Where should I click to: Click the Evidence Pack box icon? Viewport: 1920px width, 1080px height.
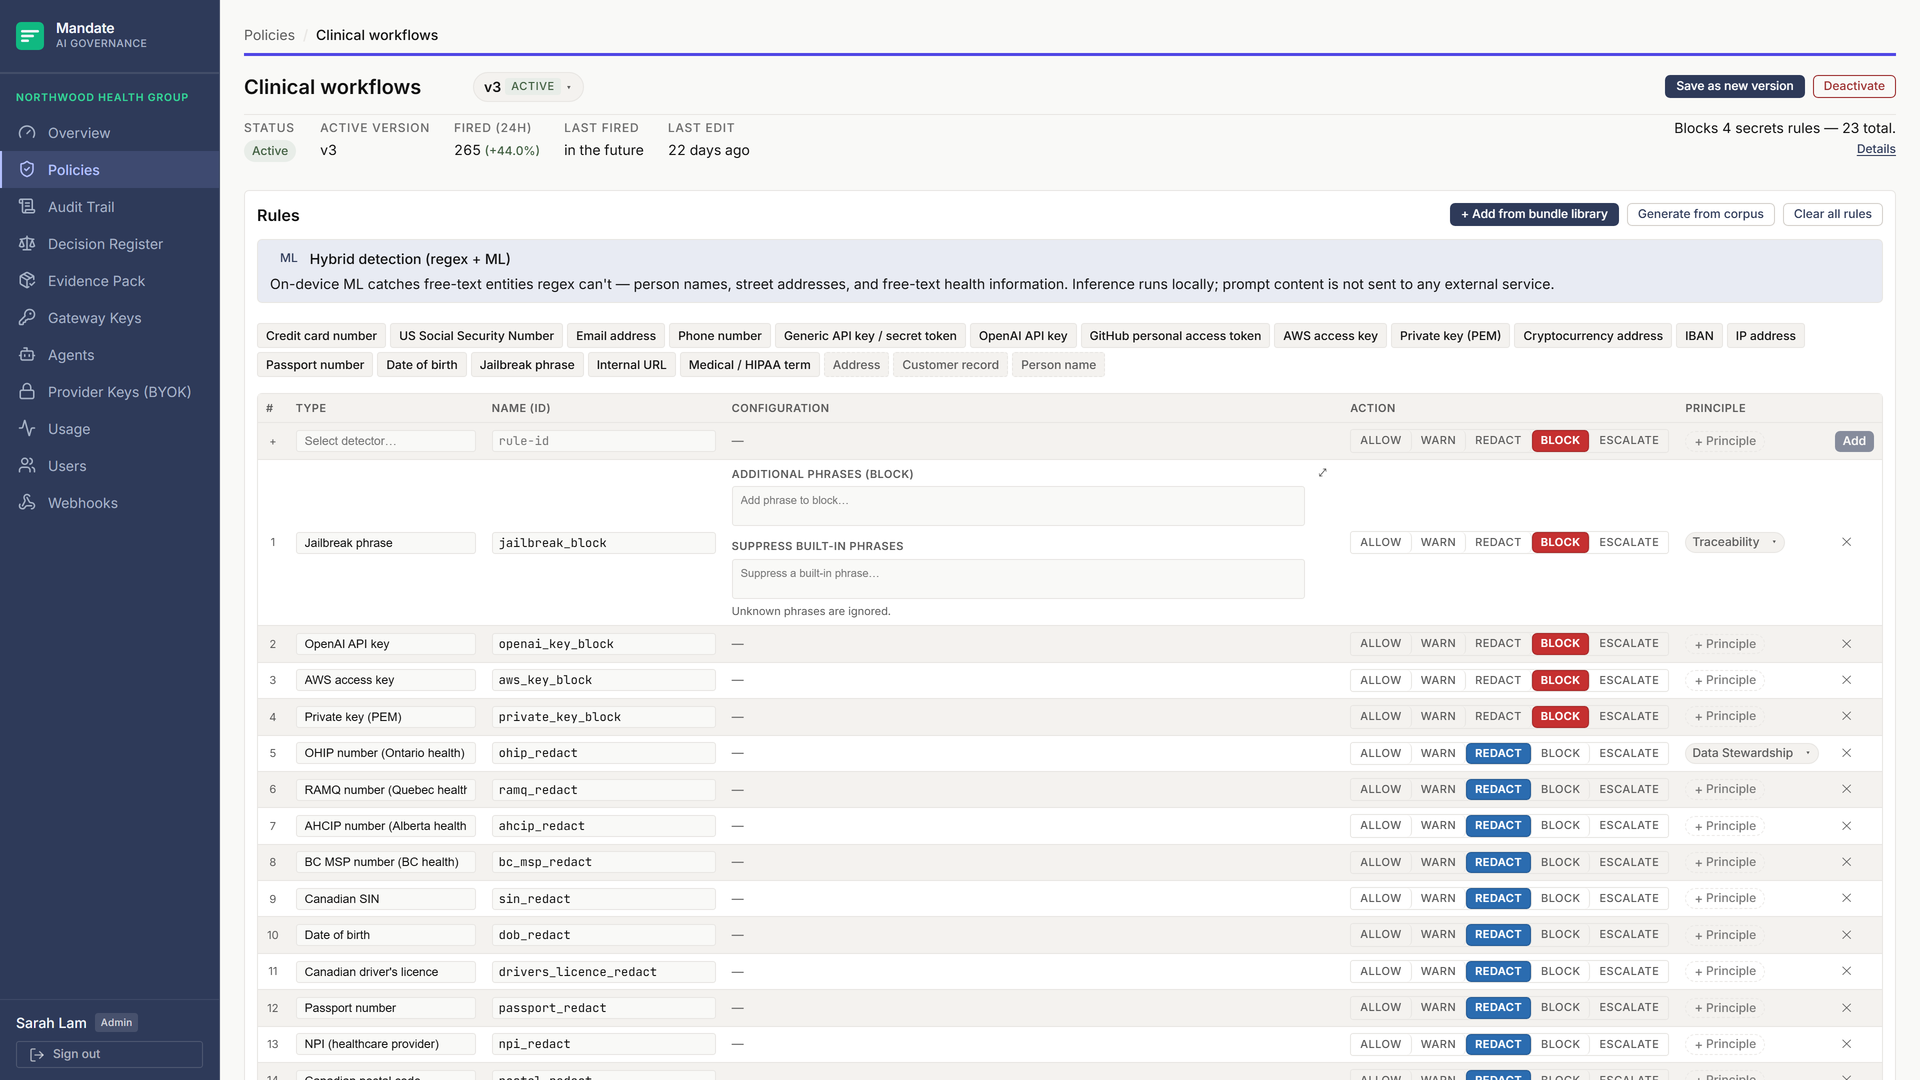27,281
